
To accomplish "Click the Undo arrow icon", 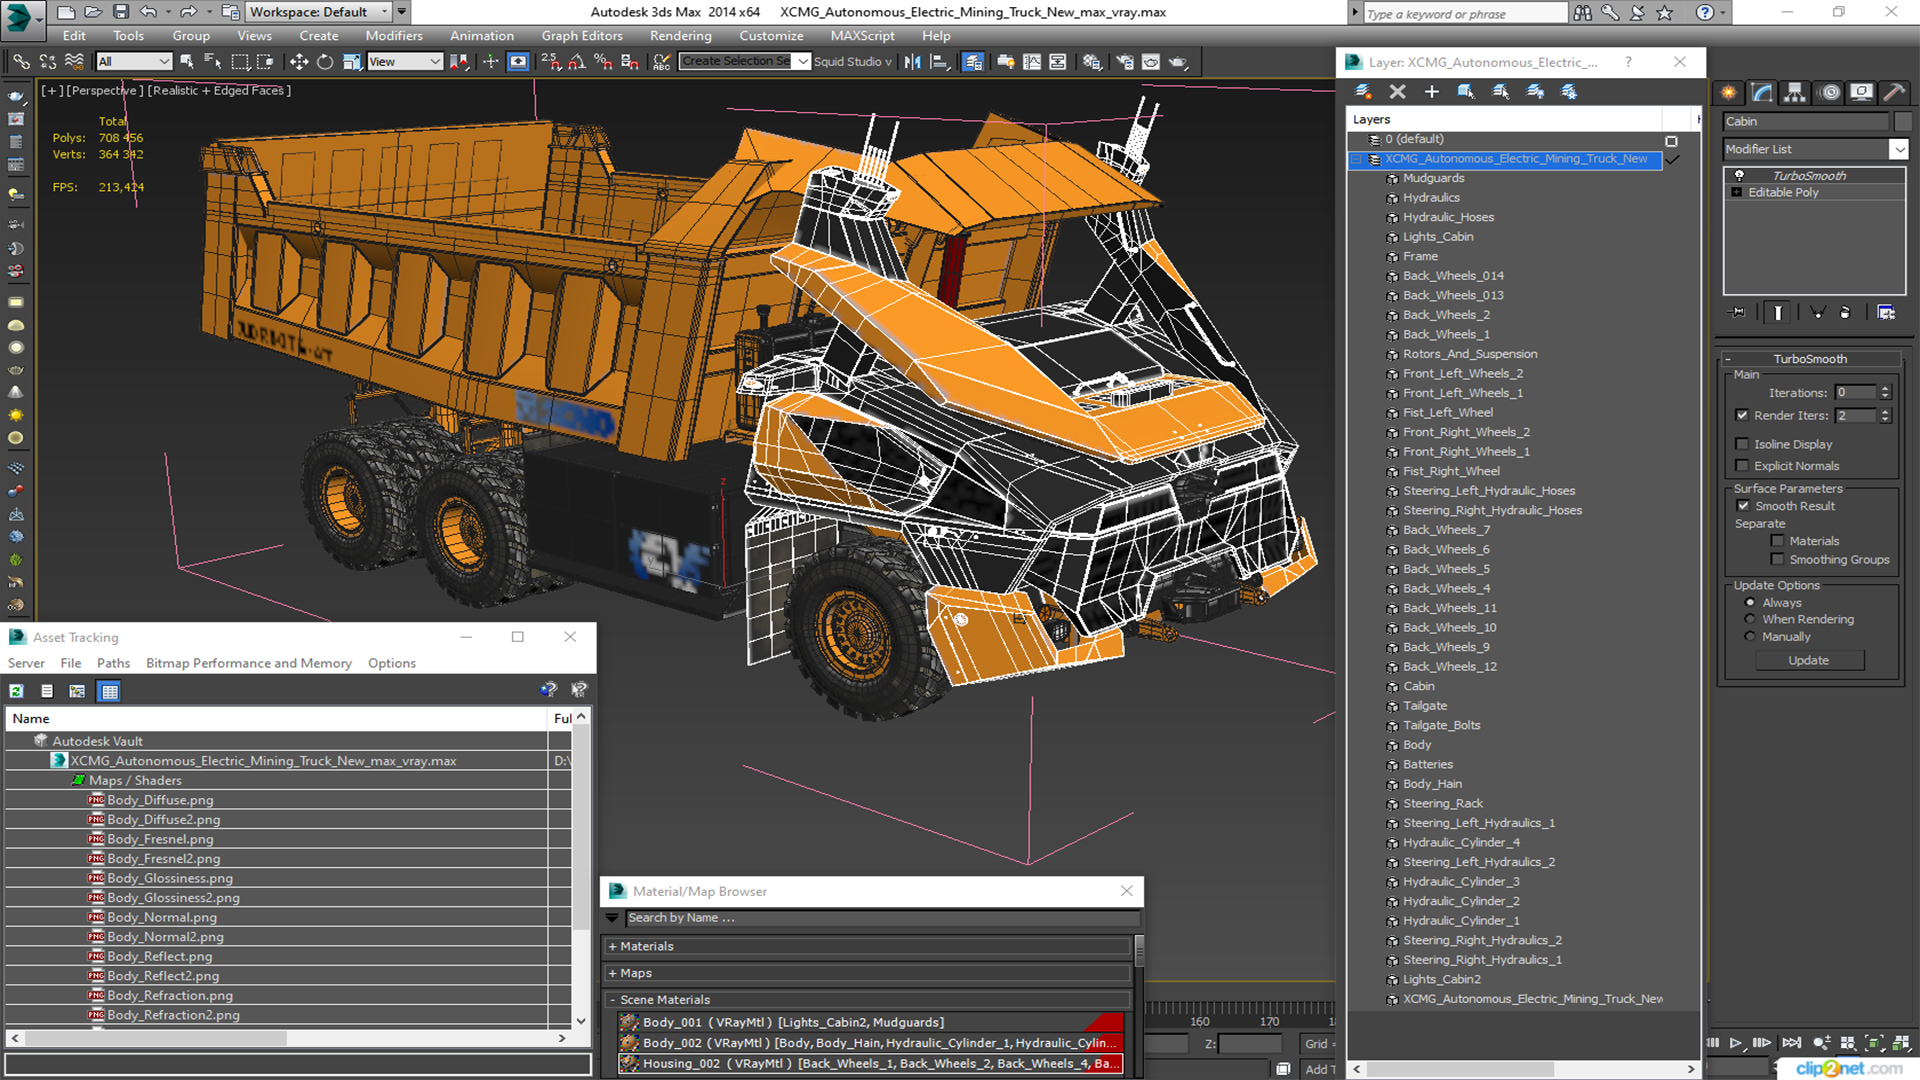I will pos(148,12).
